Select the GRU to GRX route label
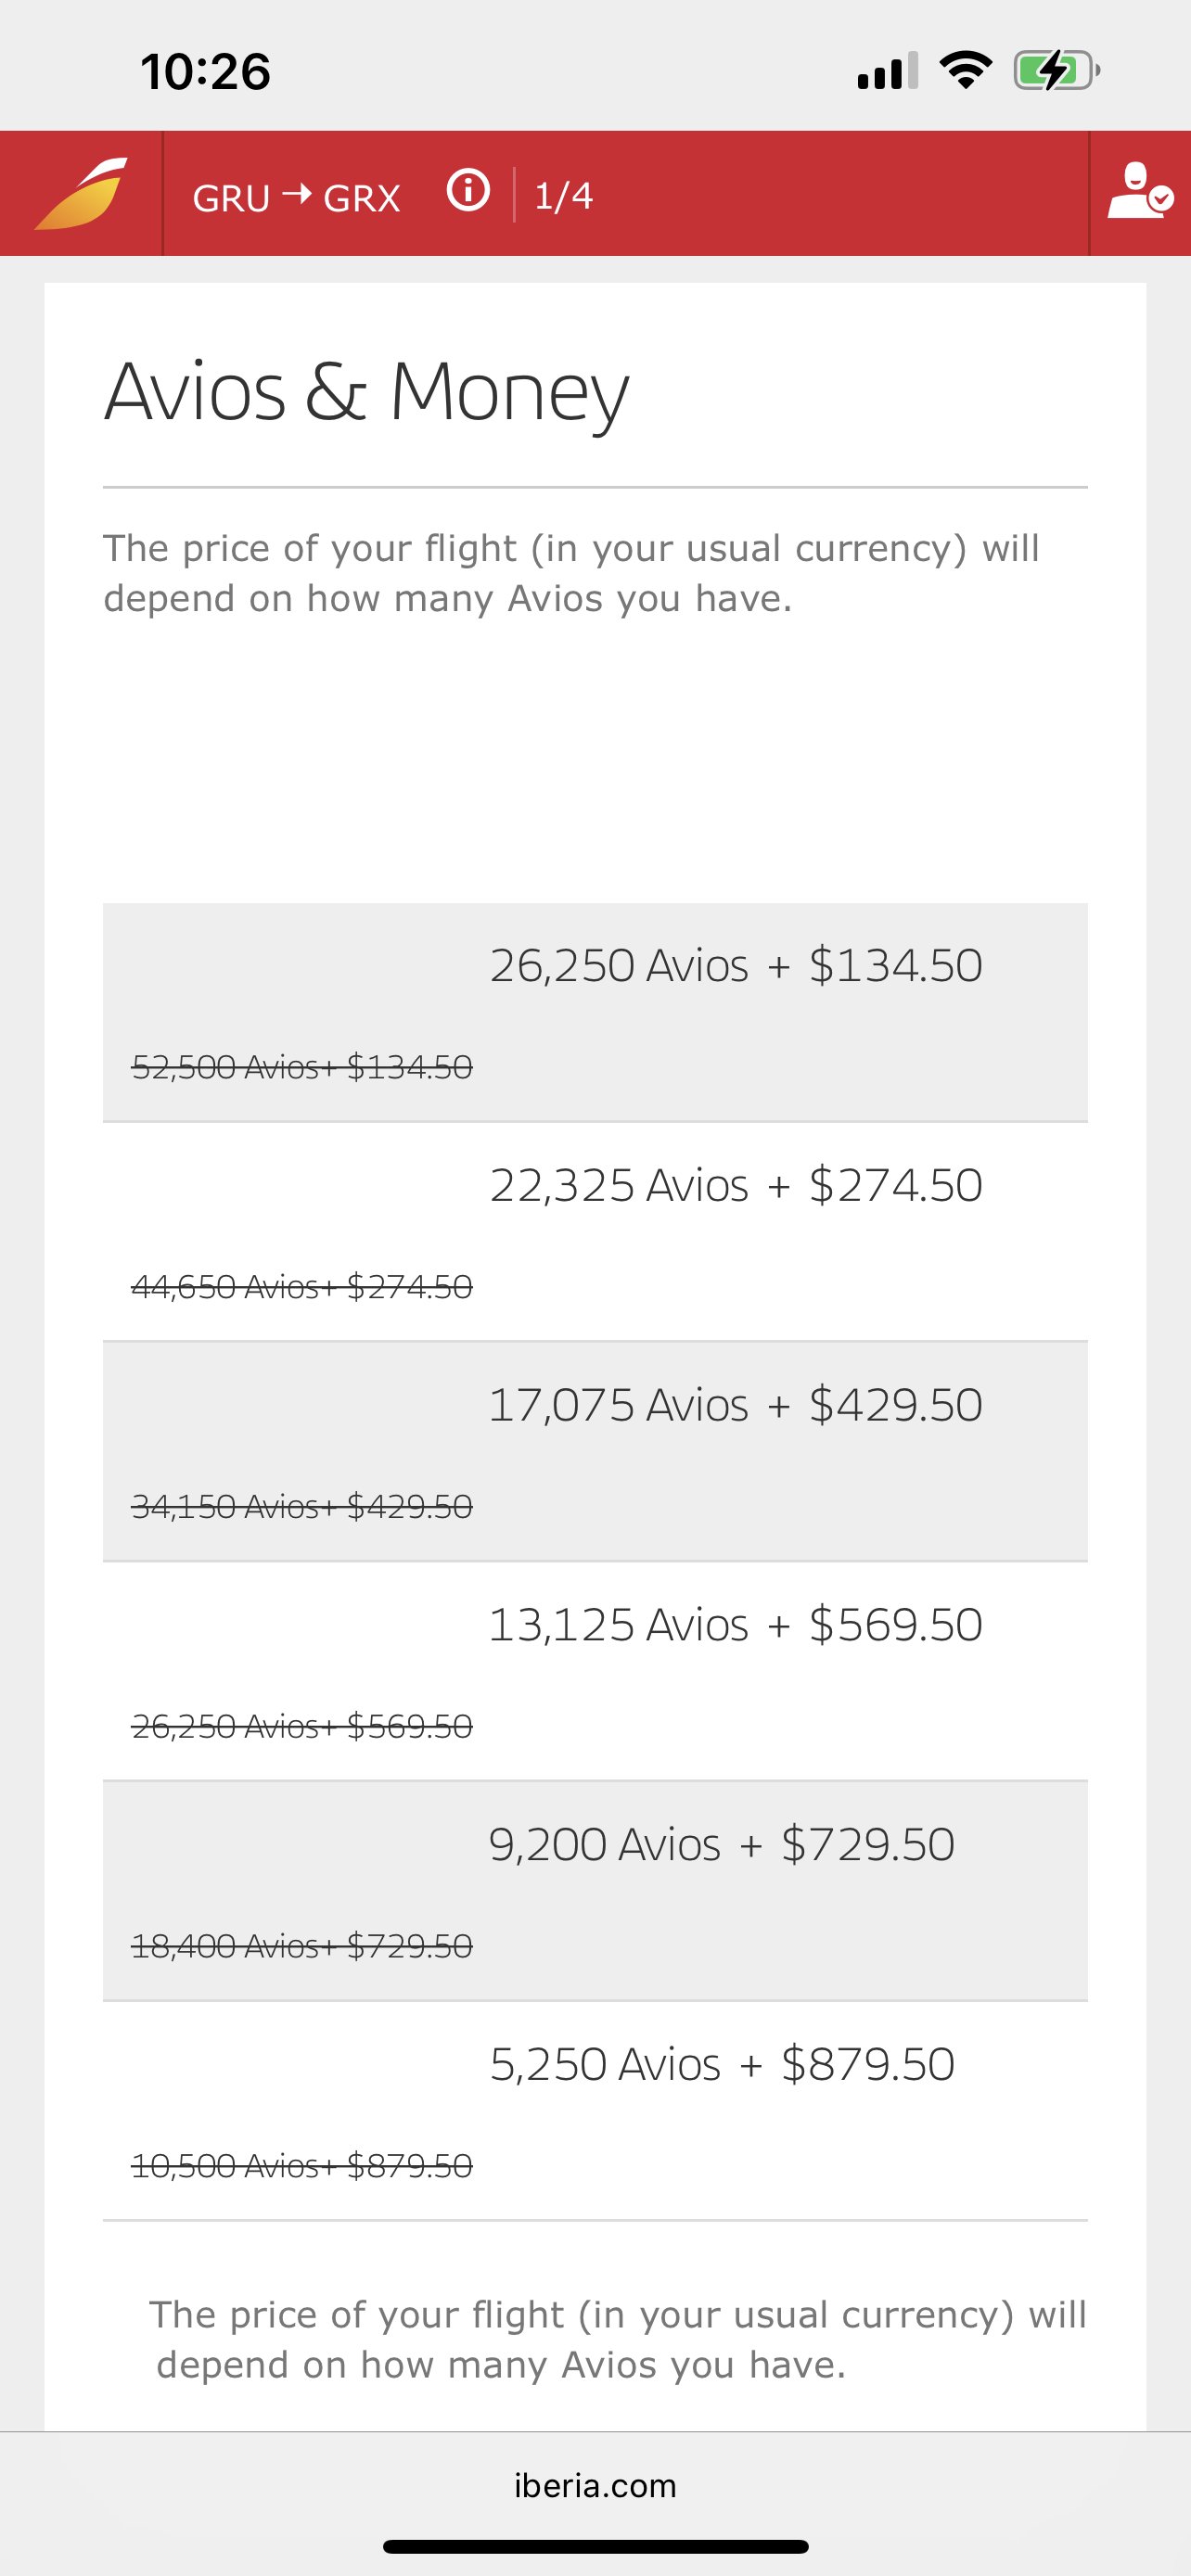Image resolution: width=1191 pixels, height=2576 pixels. tap(296, 197)
